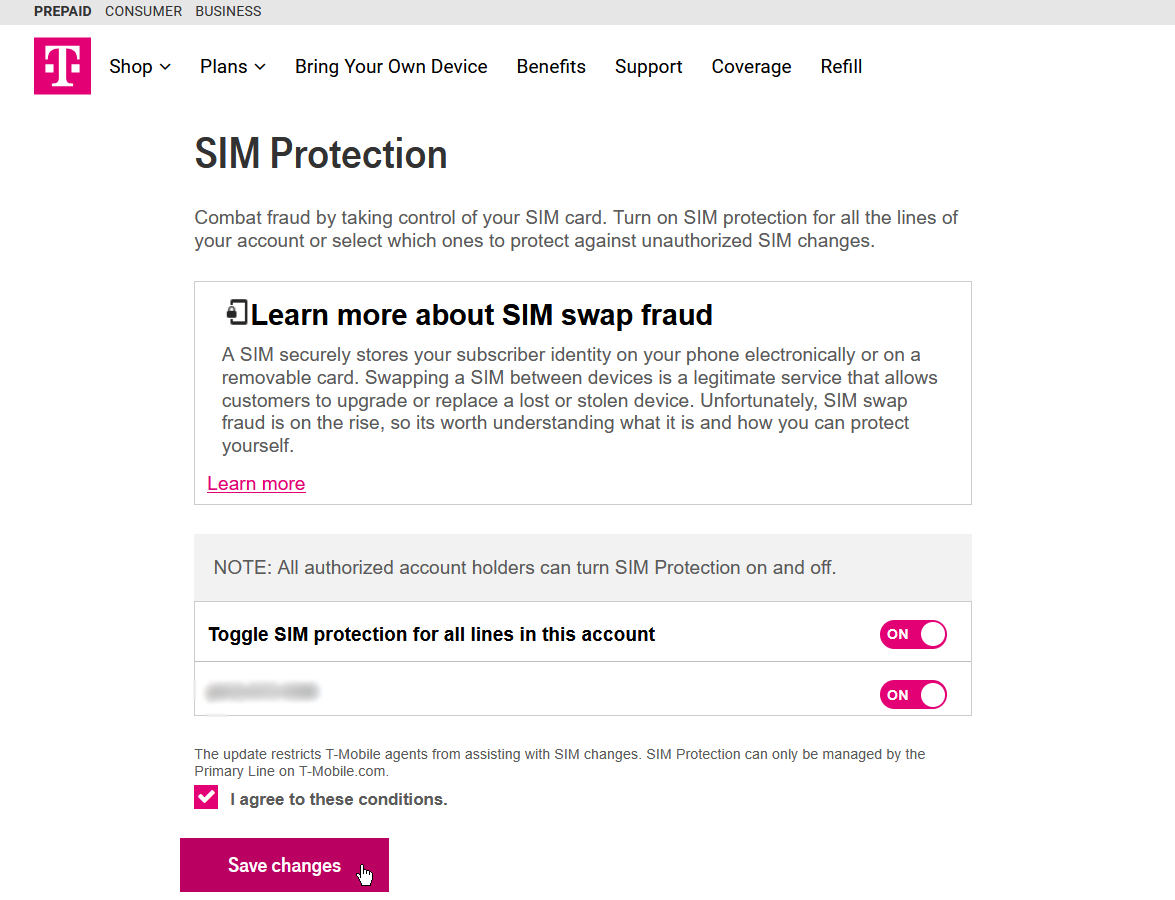Follow the Learn more link
The height and width of the screenshot is (900, 1175).
click(256, 484)
